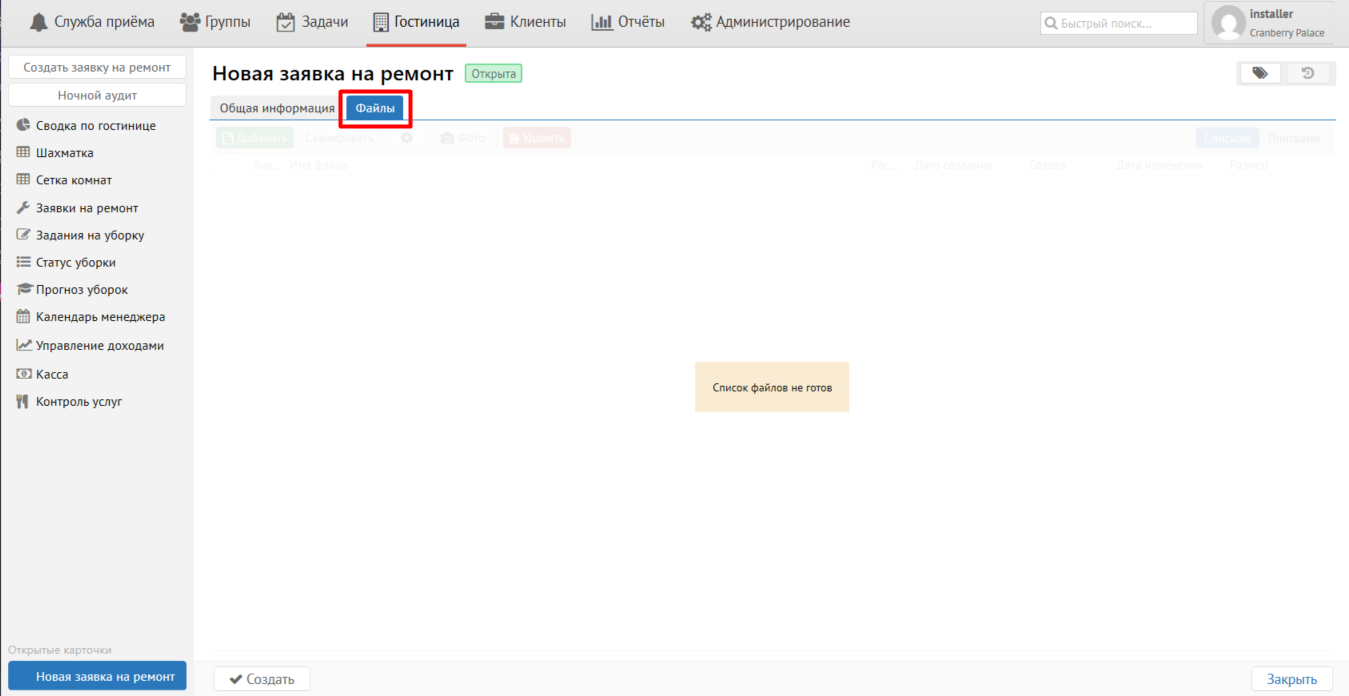Switch to the Общая информация tab
This screenshot has width=1349, height=696.
[277, 108]
